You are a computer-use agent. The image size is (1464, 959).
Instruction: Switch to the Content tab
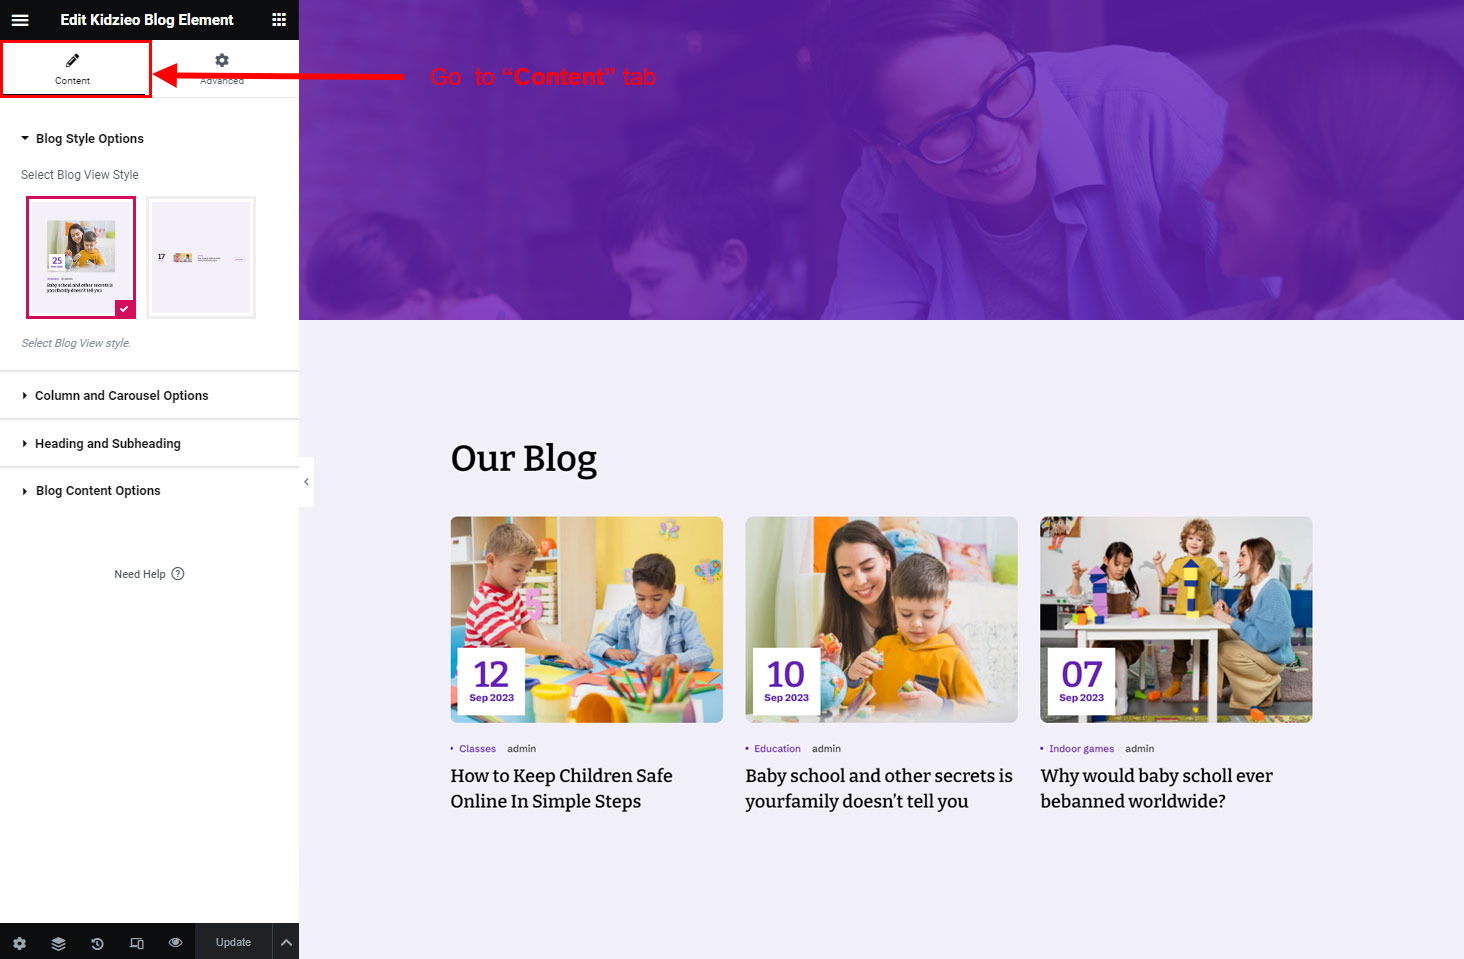click(73, 69)
